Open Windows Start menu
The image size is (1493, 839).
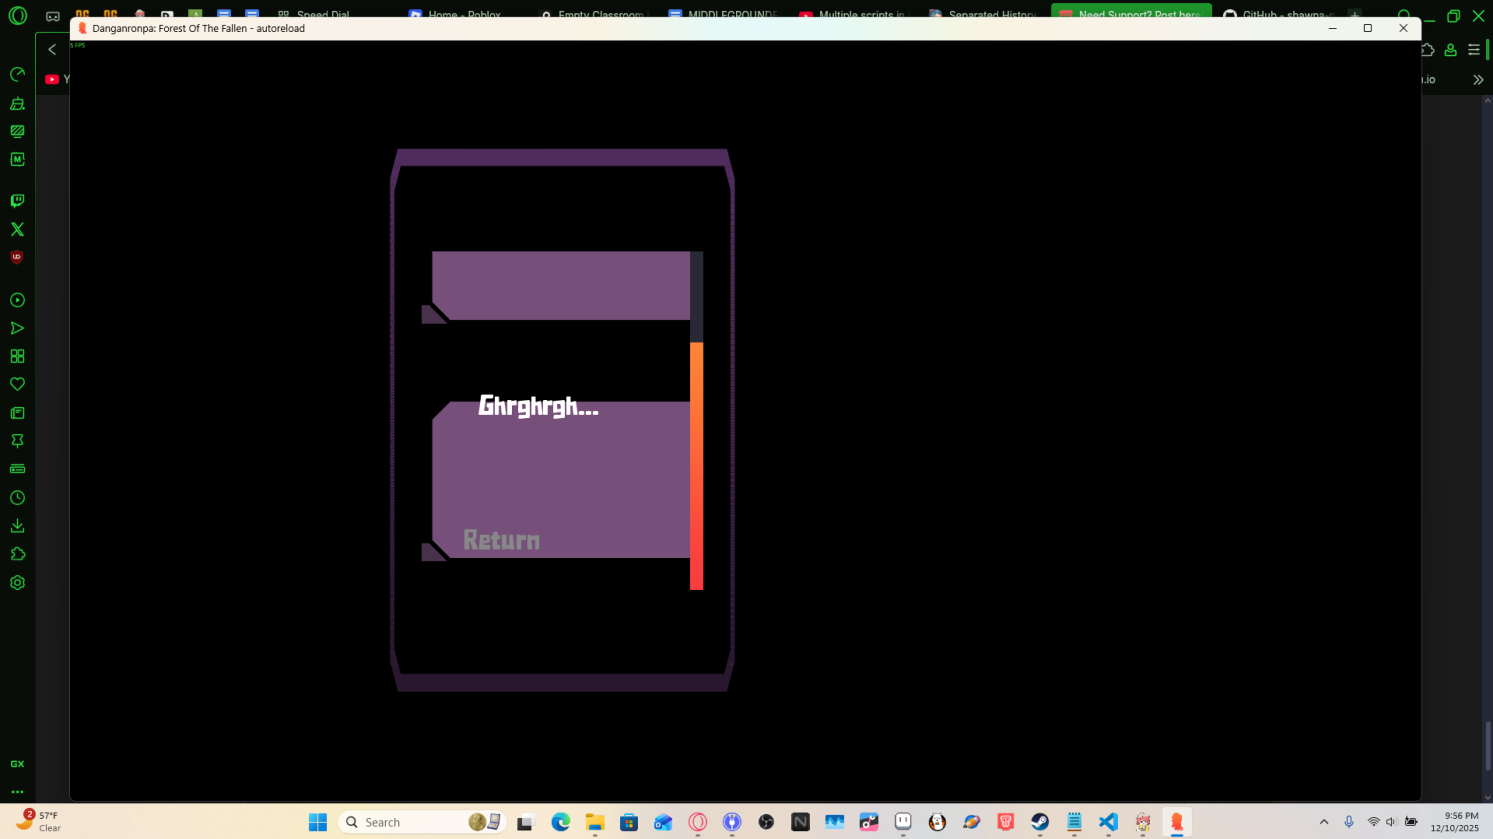pyautogui.click(x=318, y=822)
